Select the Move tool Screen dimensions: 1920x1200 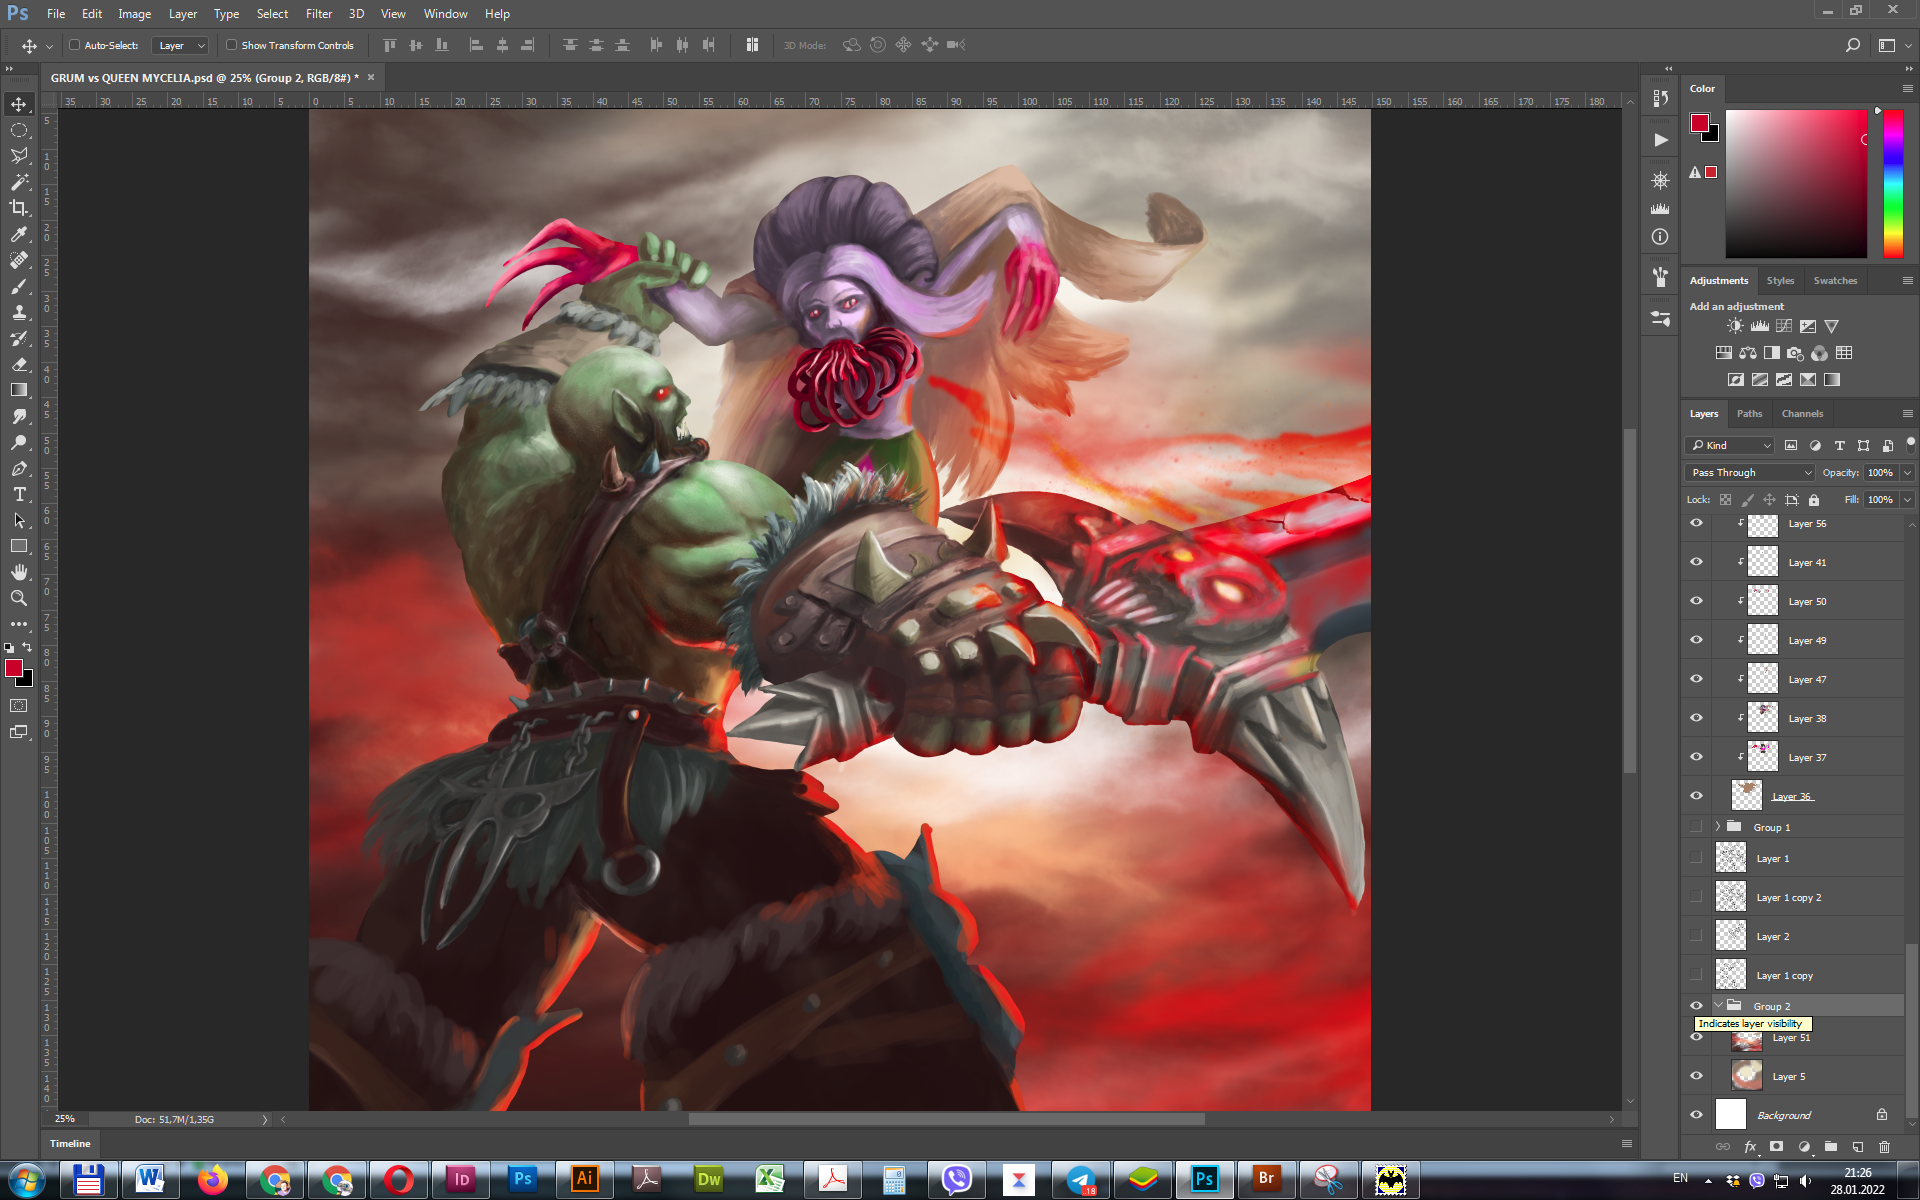(19, 104)
